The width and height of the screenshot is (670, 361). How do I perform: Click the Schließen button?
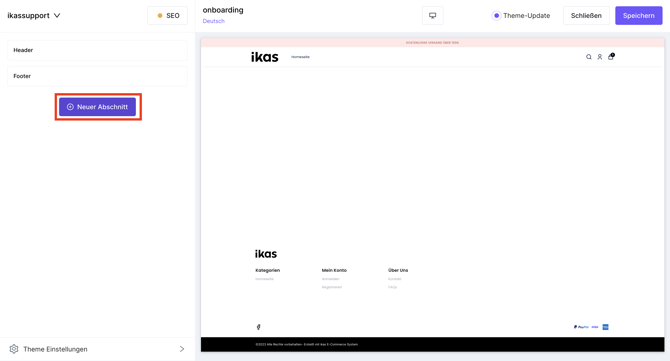586,15
